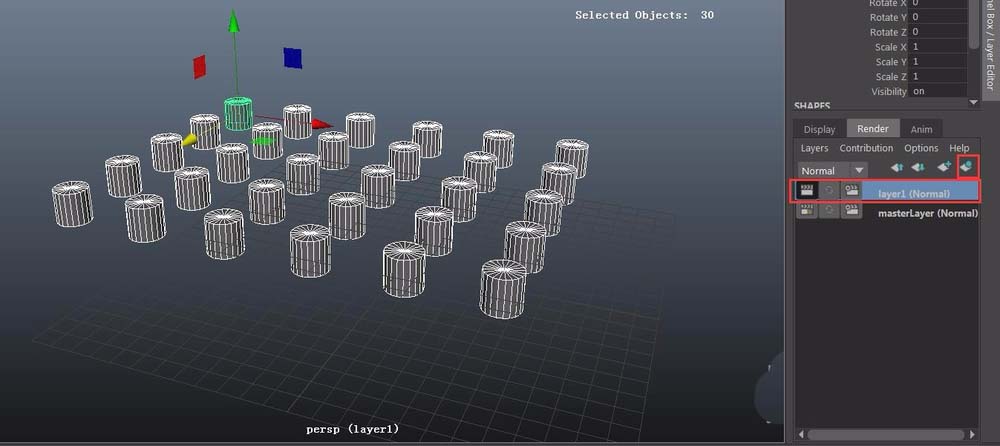The width and height of the screenshot is (1000, 446).
Task: Click layer editor horizontal scrollbar right arrow
Action: point(973,435)
